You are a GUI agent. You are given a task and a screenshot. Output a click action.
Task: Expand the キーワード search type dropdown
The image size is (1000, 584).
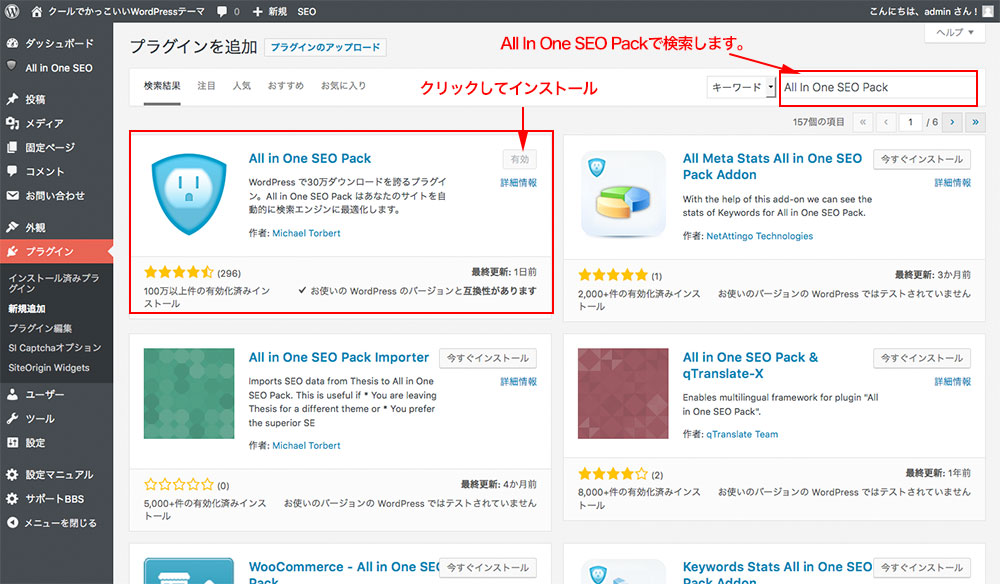(x=741, y=87)
